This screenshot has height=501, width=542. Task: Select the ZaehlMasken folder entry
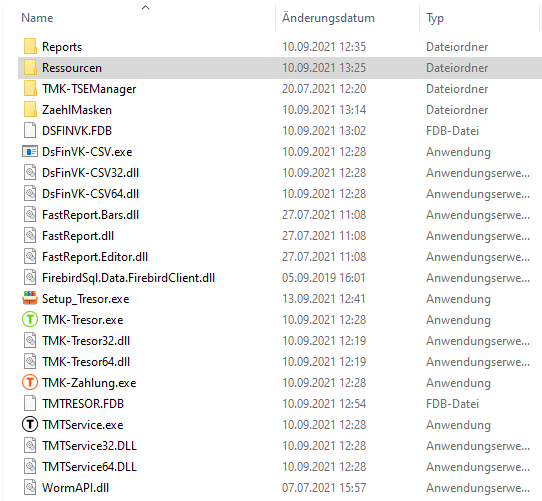(x=77, y=110)
